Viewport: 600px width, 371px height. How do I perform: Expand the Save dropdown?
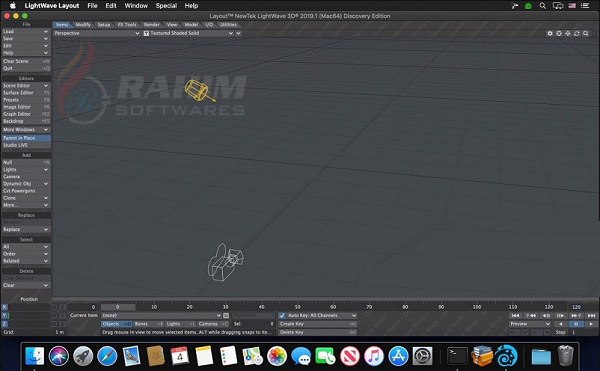[x=26, y=39]
